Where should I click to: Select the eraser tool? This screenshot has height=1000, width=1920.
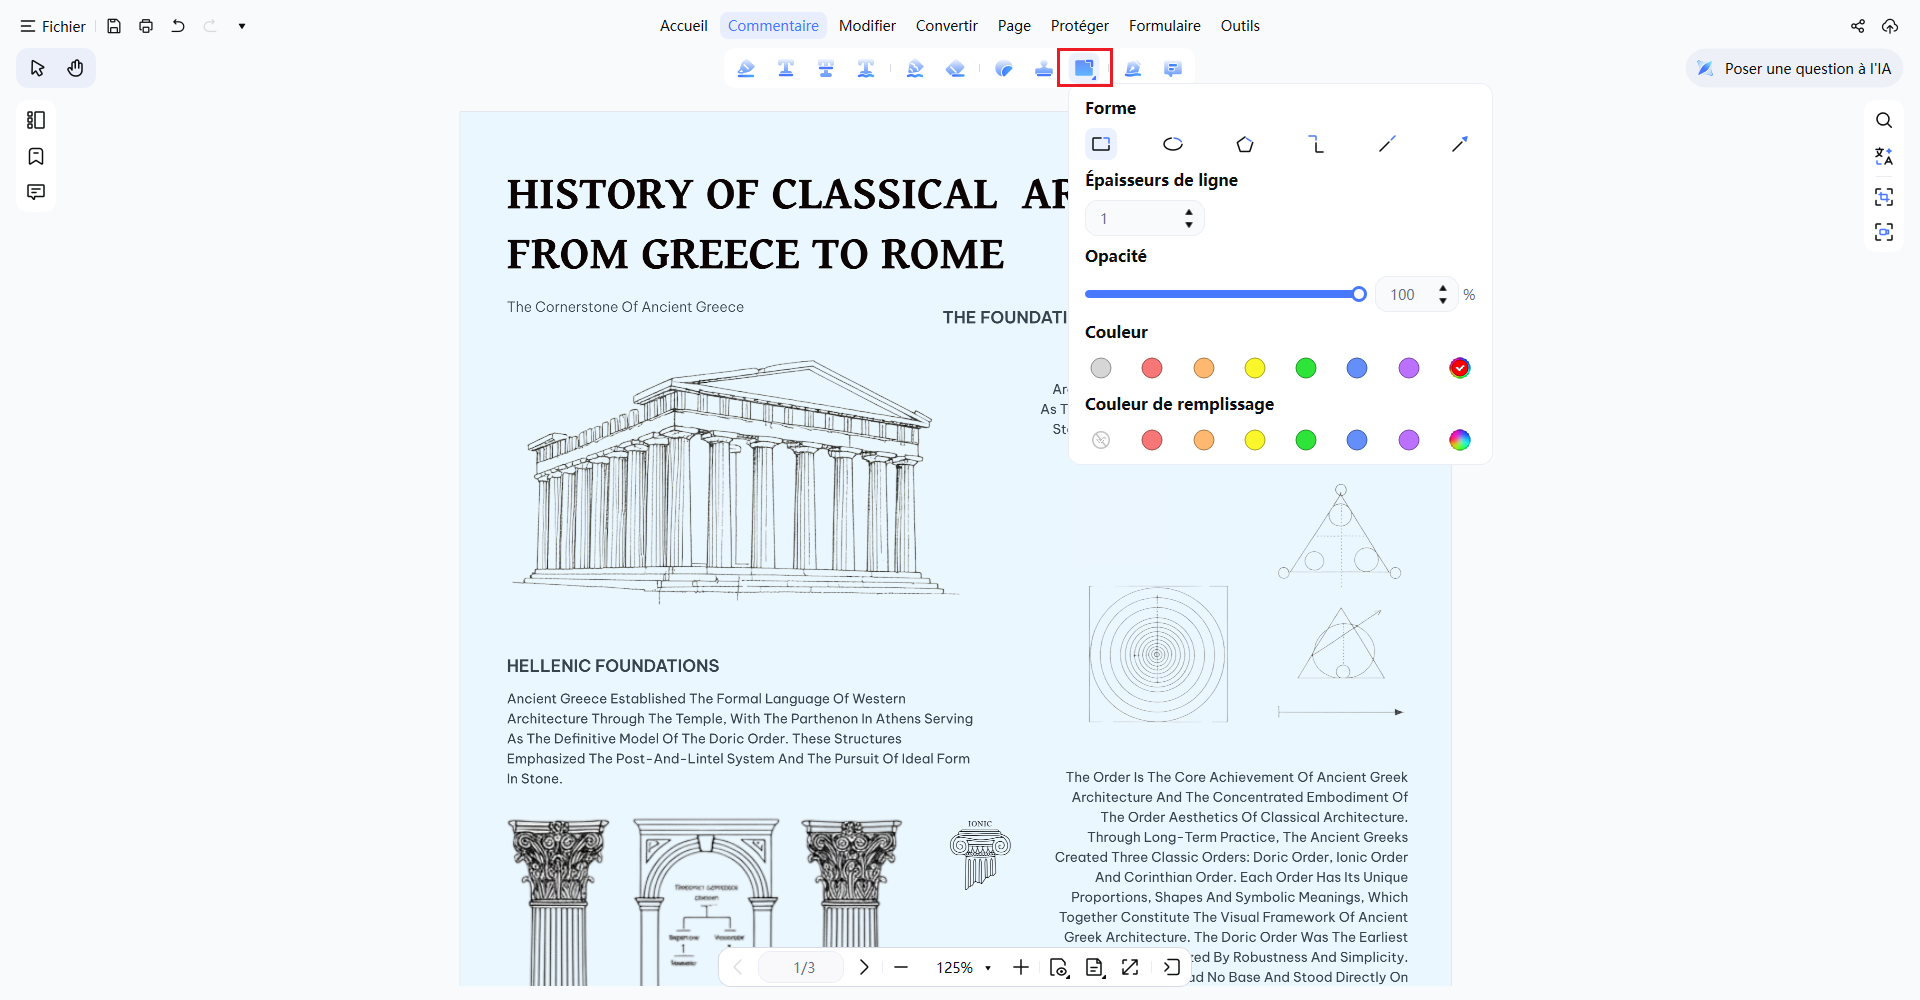pos(955,68)
